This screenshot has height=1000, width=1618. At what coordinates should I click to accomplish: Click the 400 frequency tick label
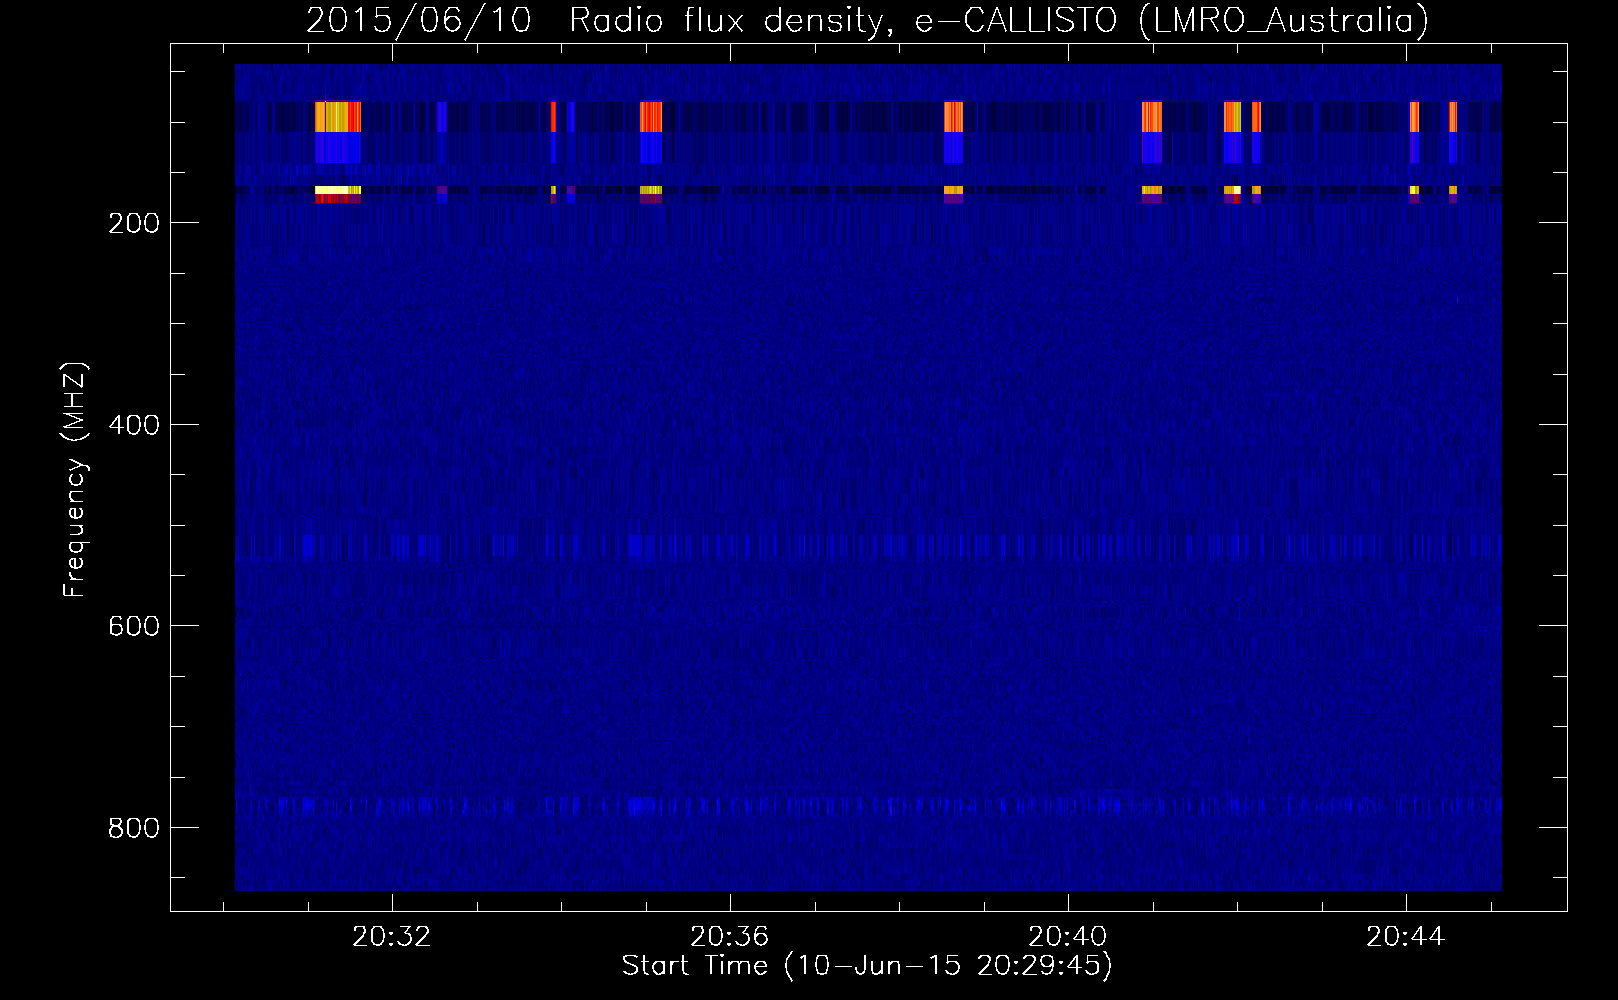tap(134, 425)
